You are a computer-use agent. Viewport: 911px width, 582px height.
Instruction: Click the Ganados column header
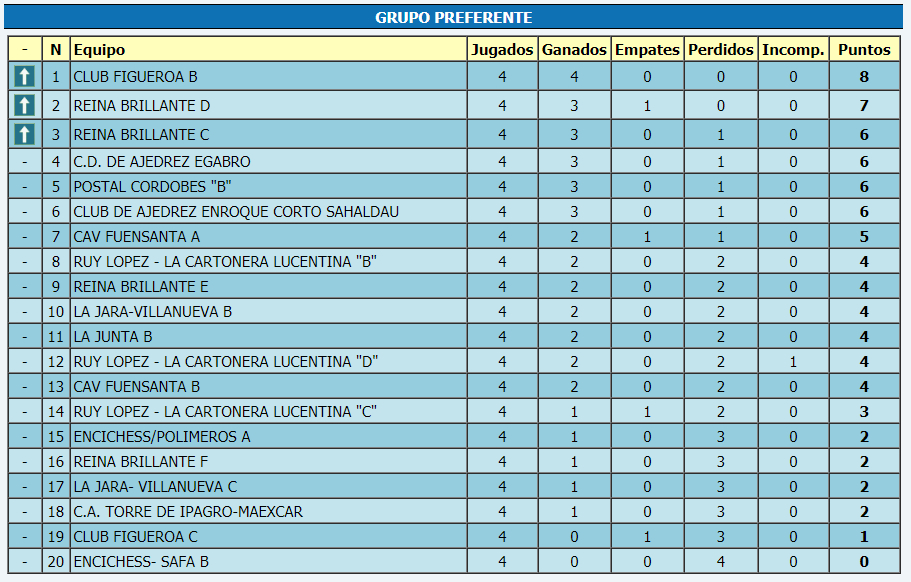click(x=574, y=50)
